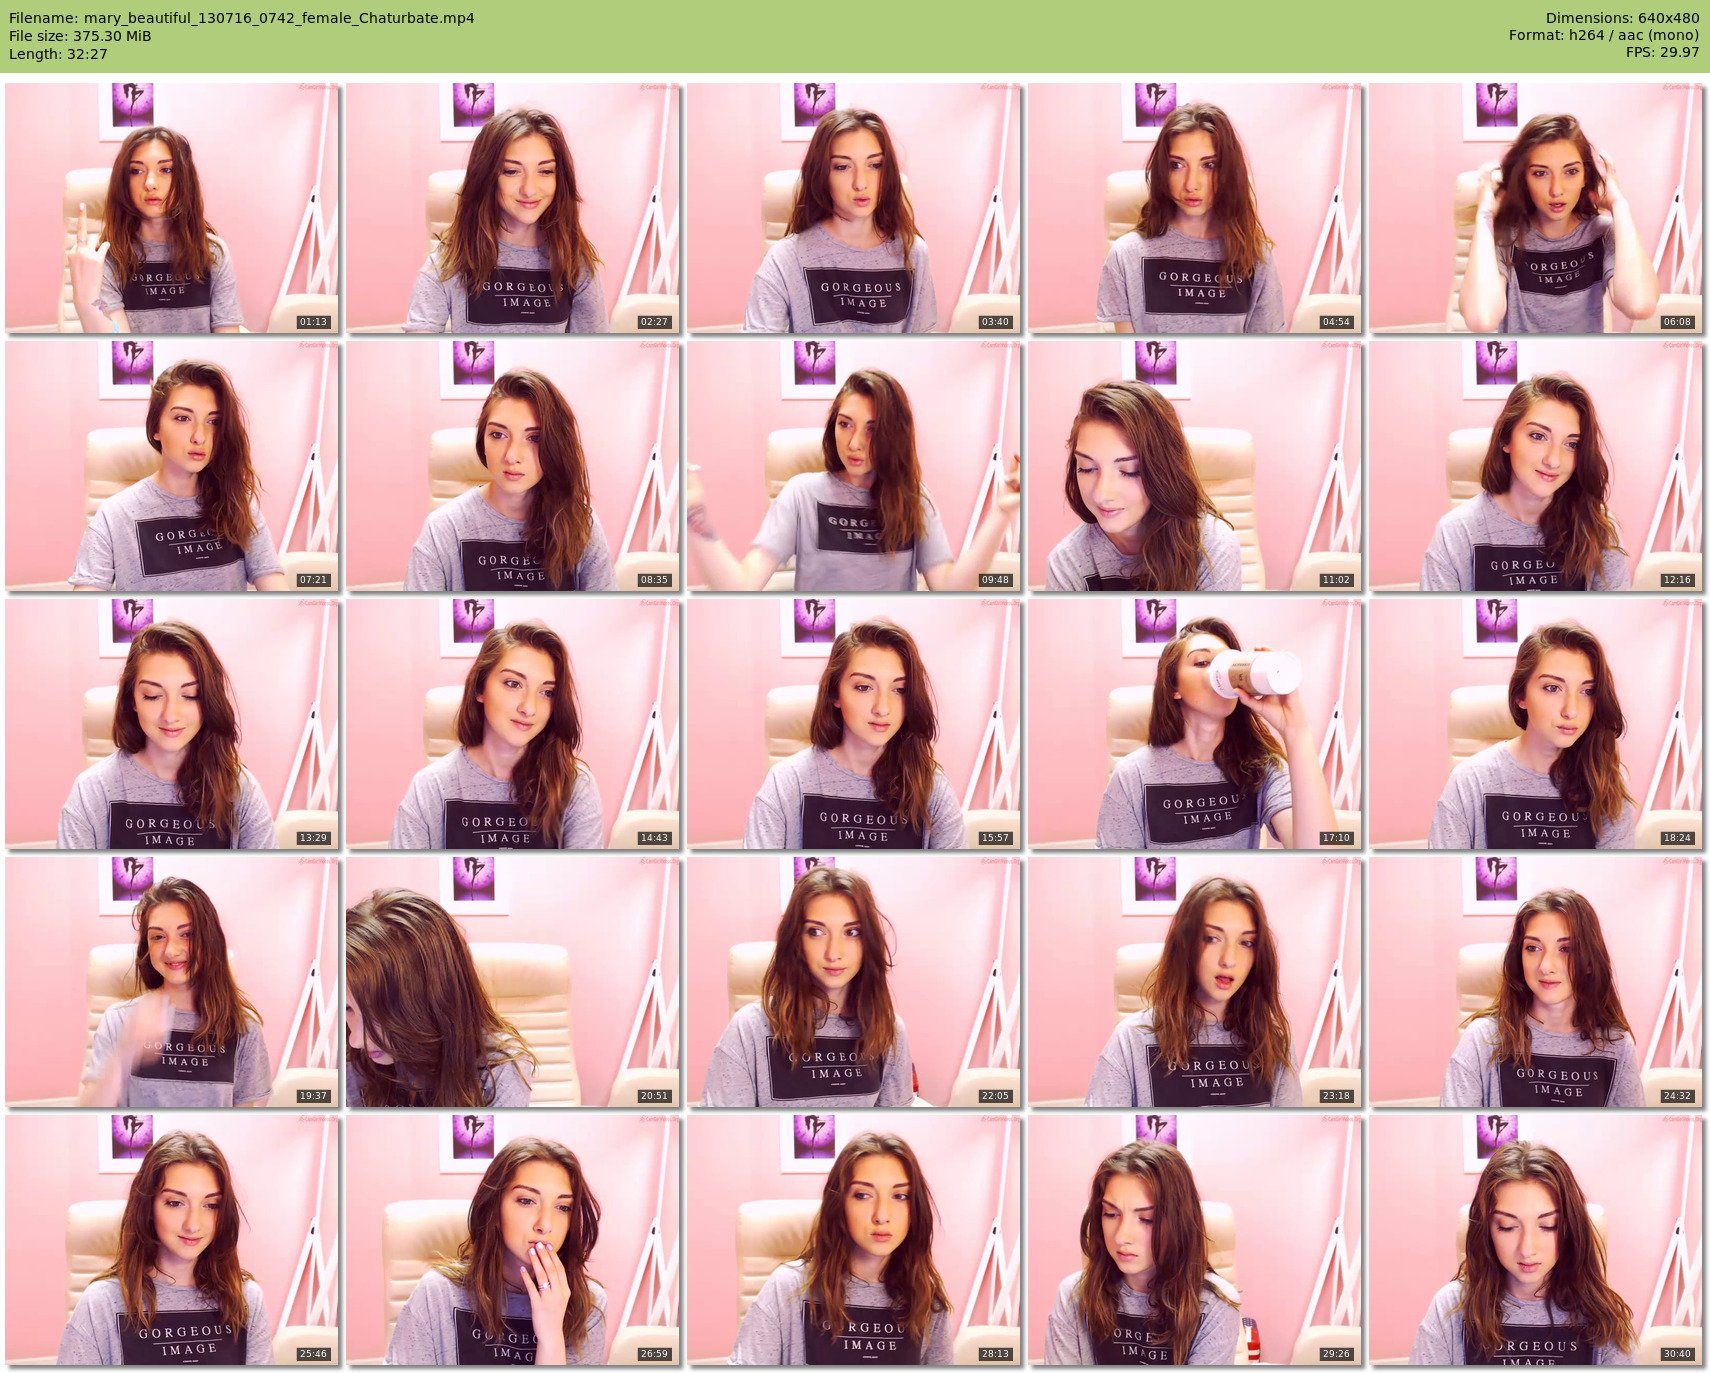This screenshot has height=1373, width=1710.
Task: Pick the 28:13 video frame
Action: pos(854,1240)
